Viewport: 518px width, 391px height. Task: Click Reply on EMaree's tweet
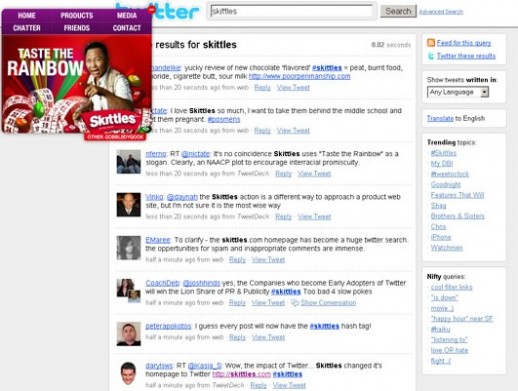[237, 260]
